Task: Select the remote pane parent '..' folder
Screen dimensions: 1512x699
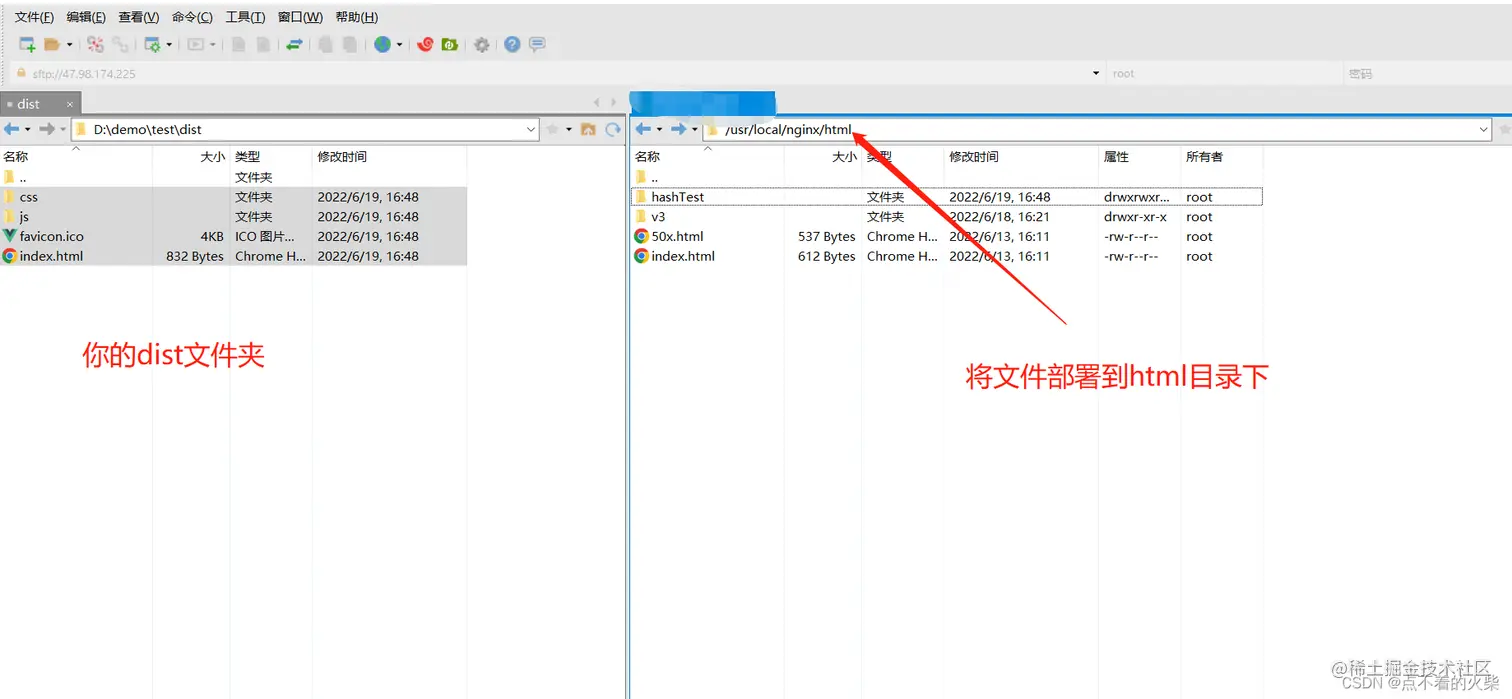Action: click(x=946, y=177)
